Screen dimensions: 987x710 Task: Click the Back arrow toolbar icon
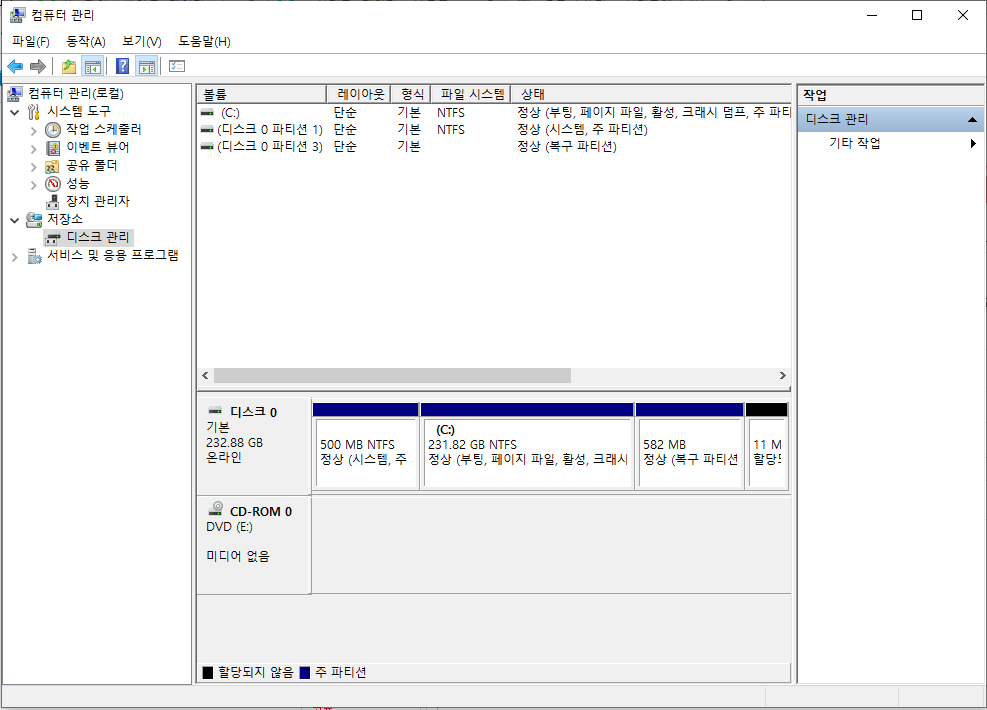coord(15,66)
